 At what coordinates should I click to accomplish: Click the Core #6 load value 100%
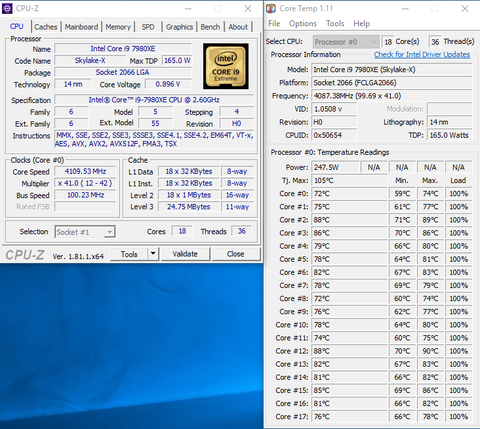coord(459,272)
